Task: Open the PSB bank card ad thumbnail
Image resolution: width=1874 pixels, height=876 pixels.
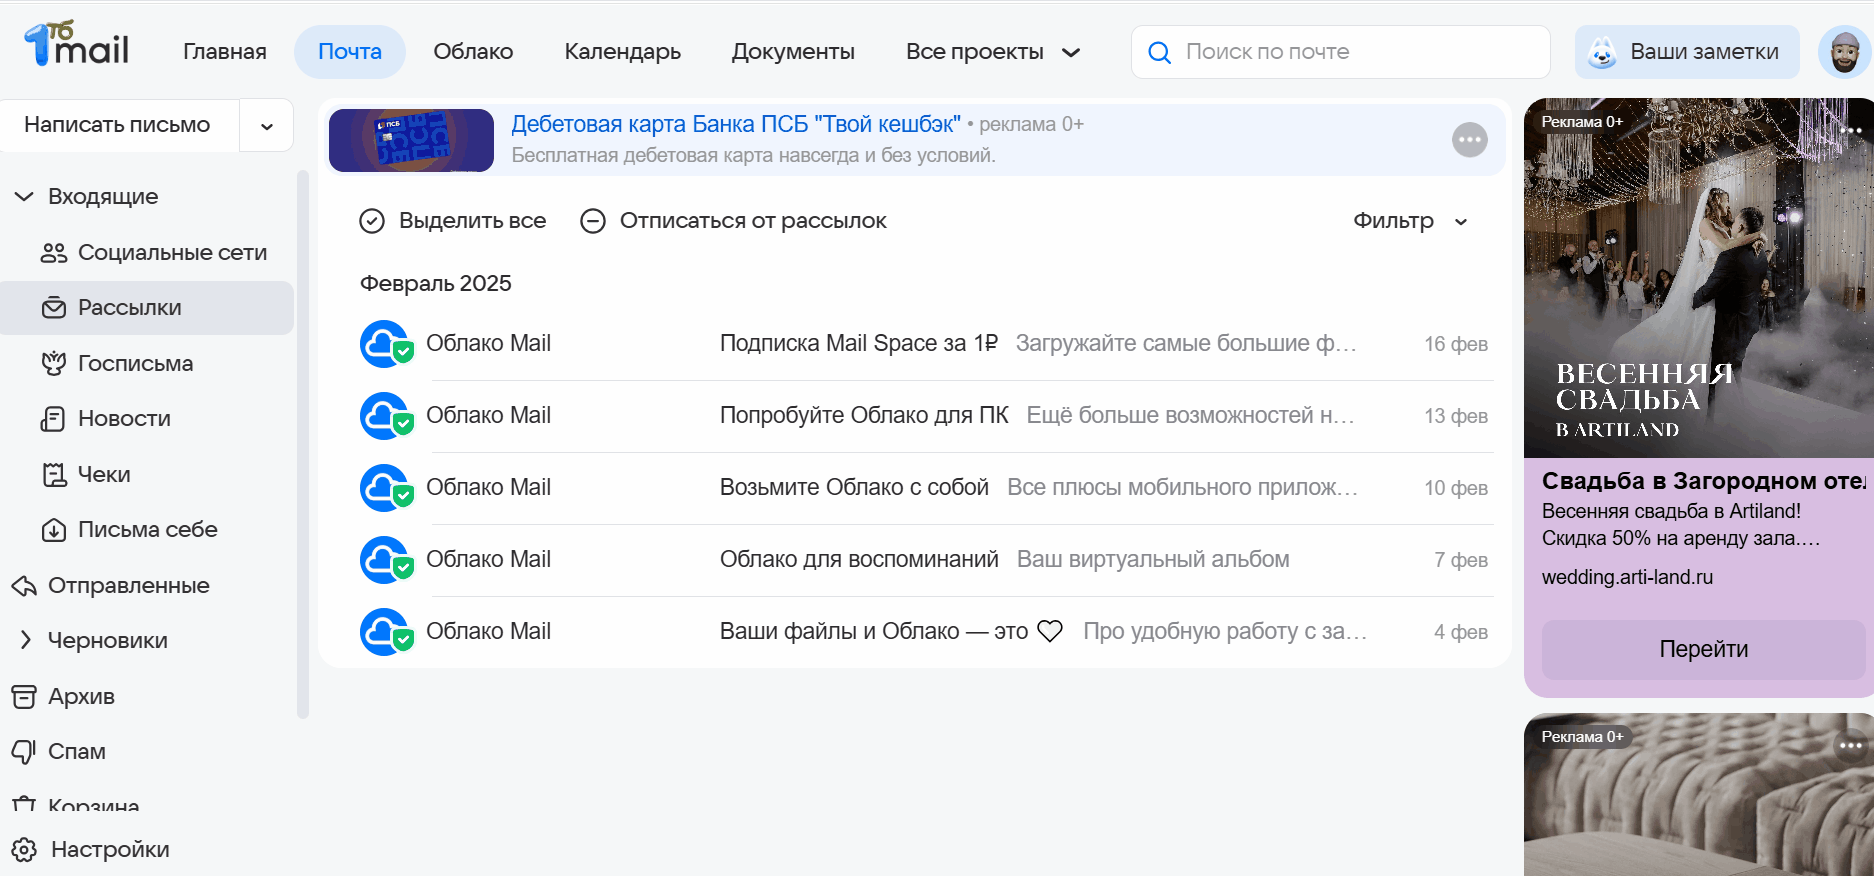Action: pos(411,140)
